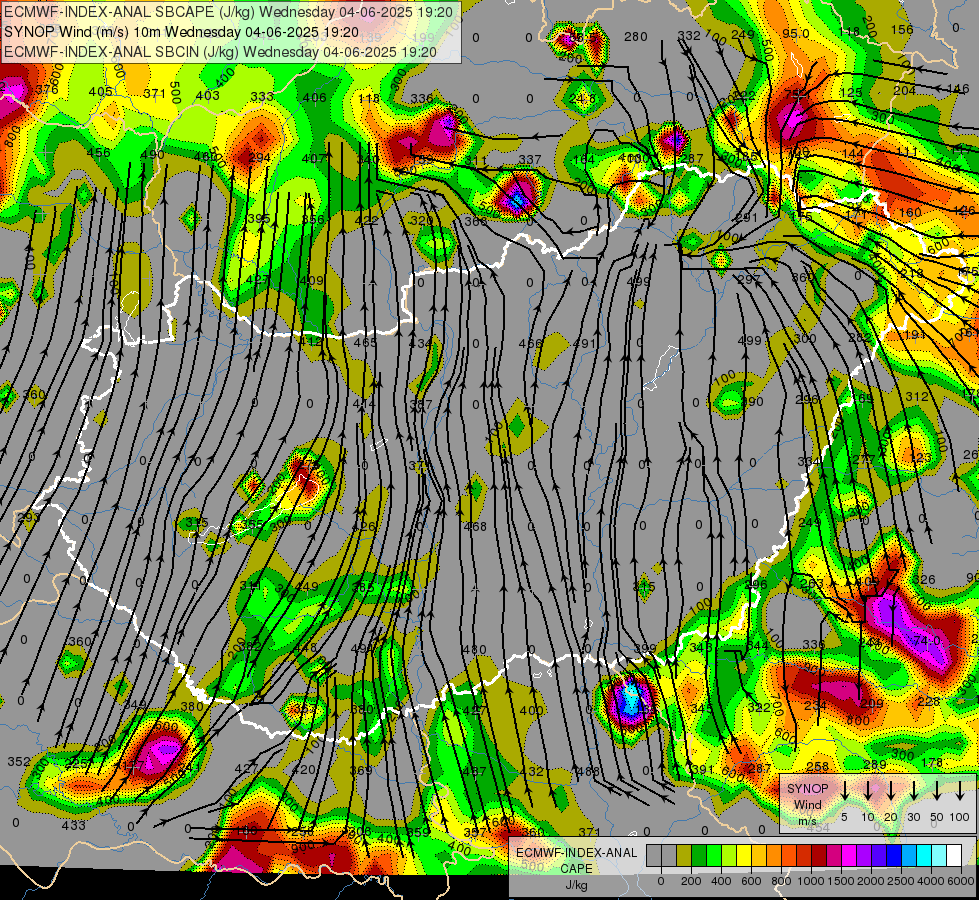Click the SYNOP Wind 10m title line
Image resolution: width=979 pixels, height=900 pixels.
(x=182, y=32)
